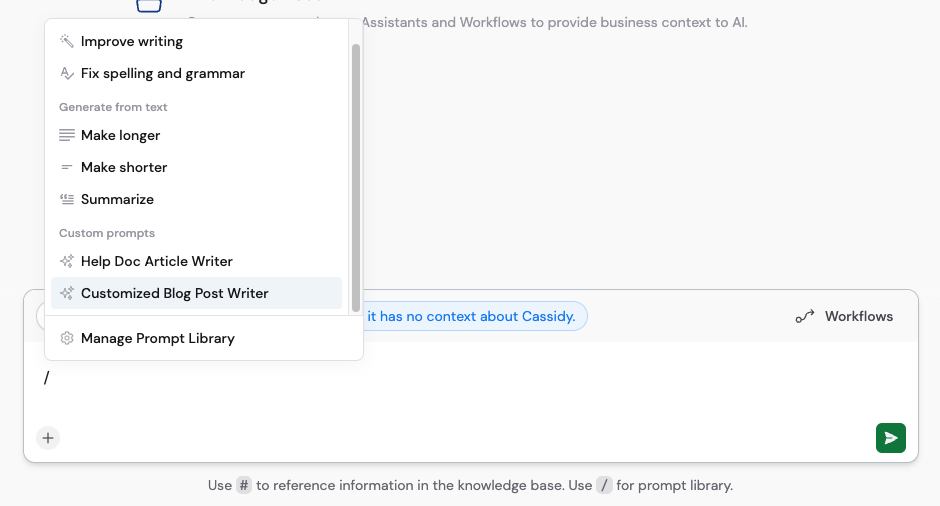940x506 pixels.
Task: Select Make longer option
Action: click(196, 135)
